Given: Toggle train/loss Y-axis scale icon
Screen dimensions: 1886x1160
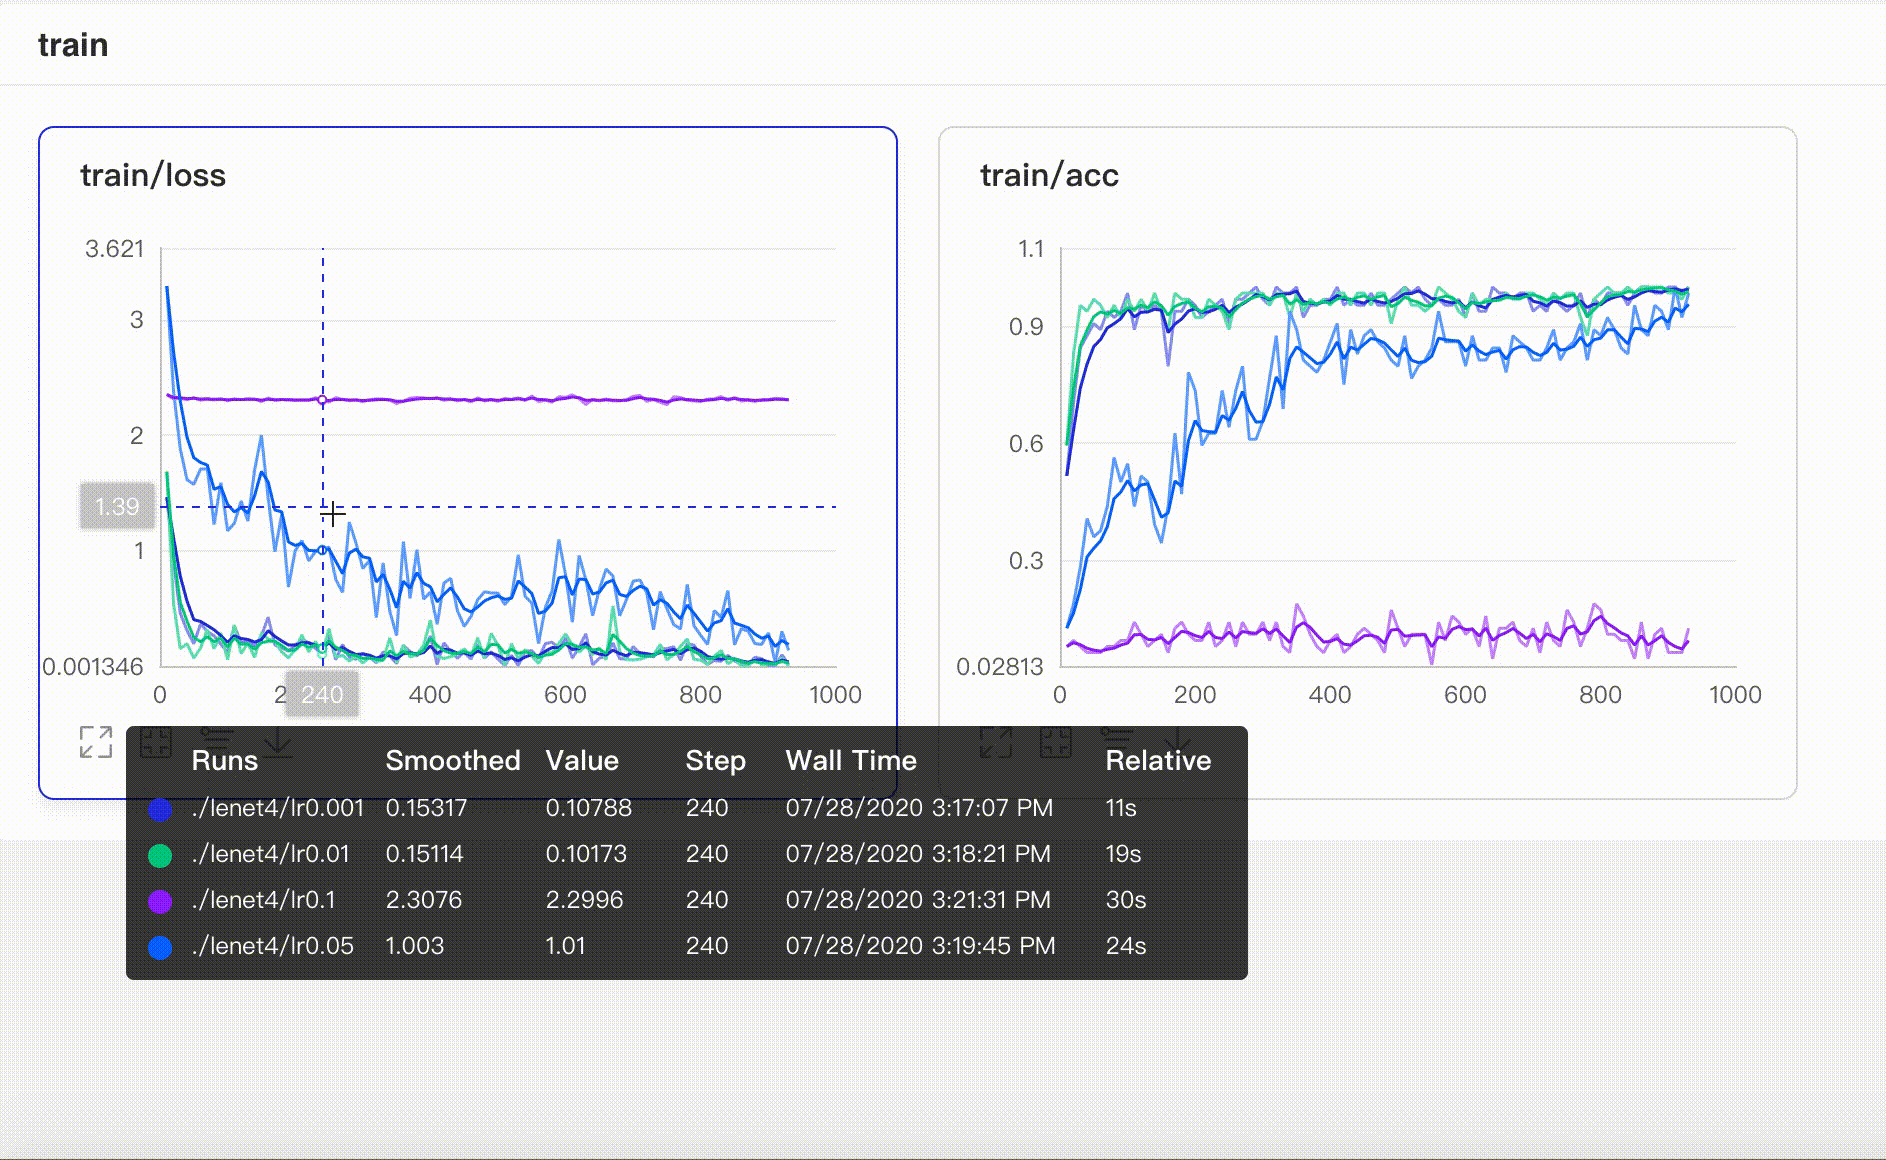Looking at the screenshot, I should (216, 739).
